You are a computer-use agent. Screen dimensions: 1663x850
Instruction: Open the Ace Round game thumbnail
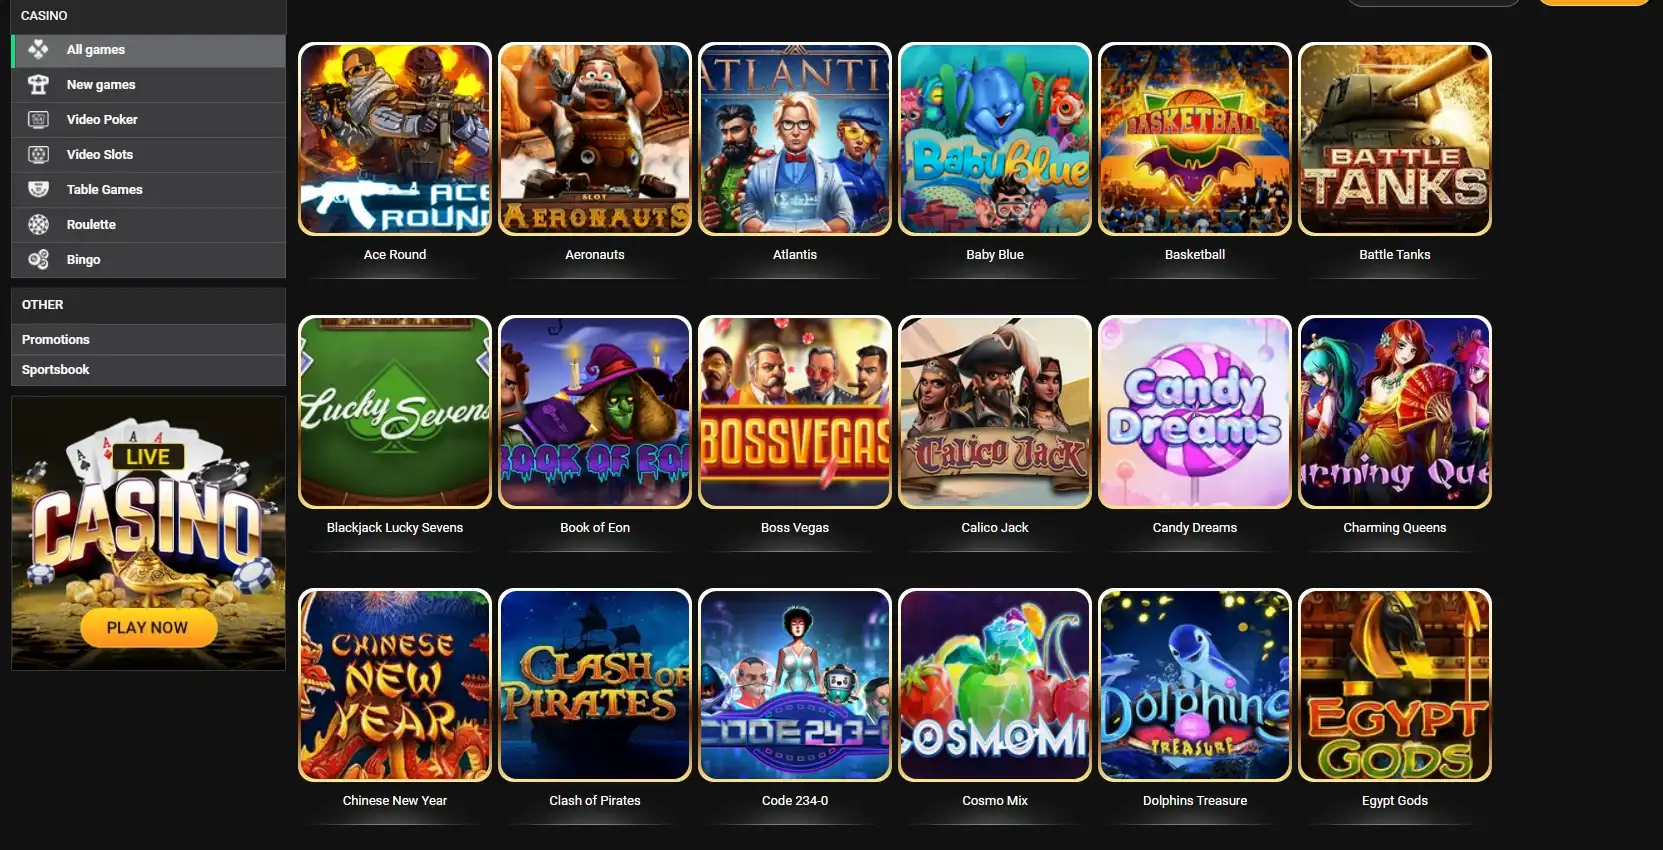coord(395,139)
